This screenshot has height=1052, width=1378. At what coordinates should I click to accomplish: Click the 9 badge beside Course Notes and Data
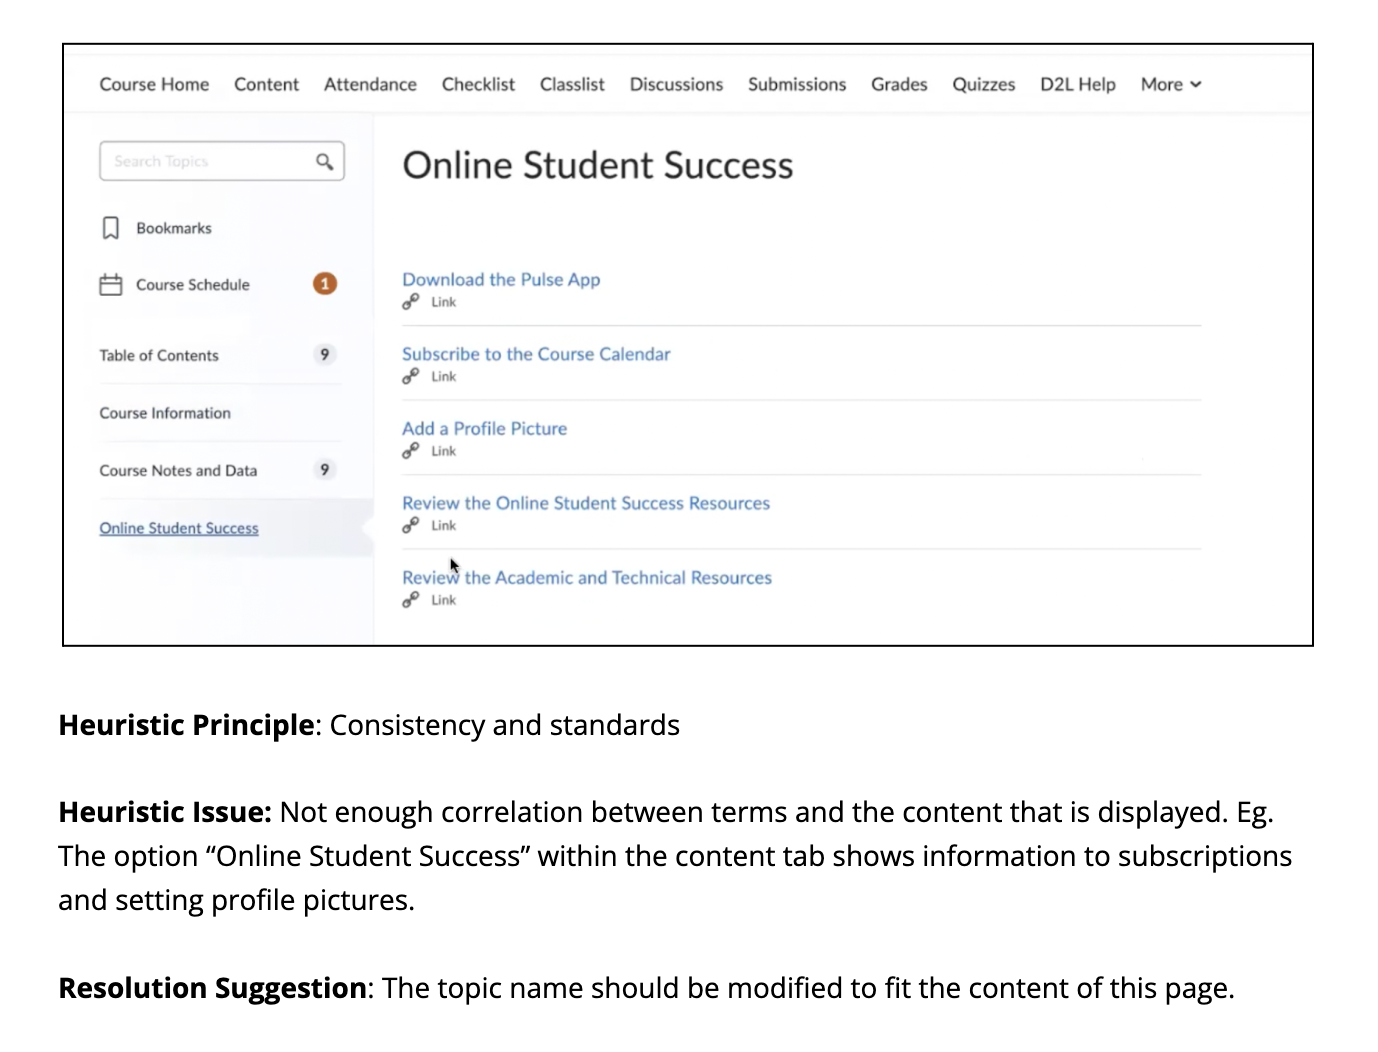[x=324, y=469]
